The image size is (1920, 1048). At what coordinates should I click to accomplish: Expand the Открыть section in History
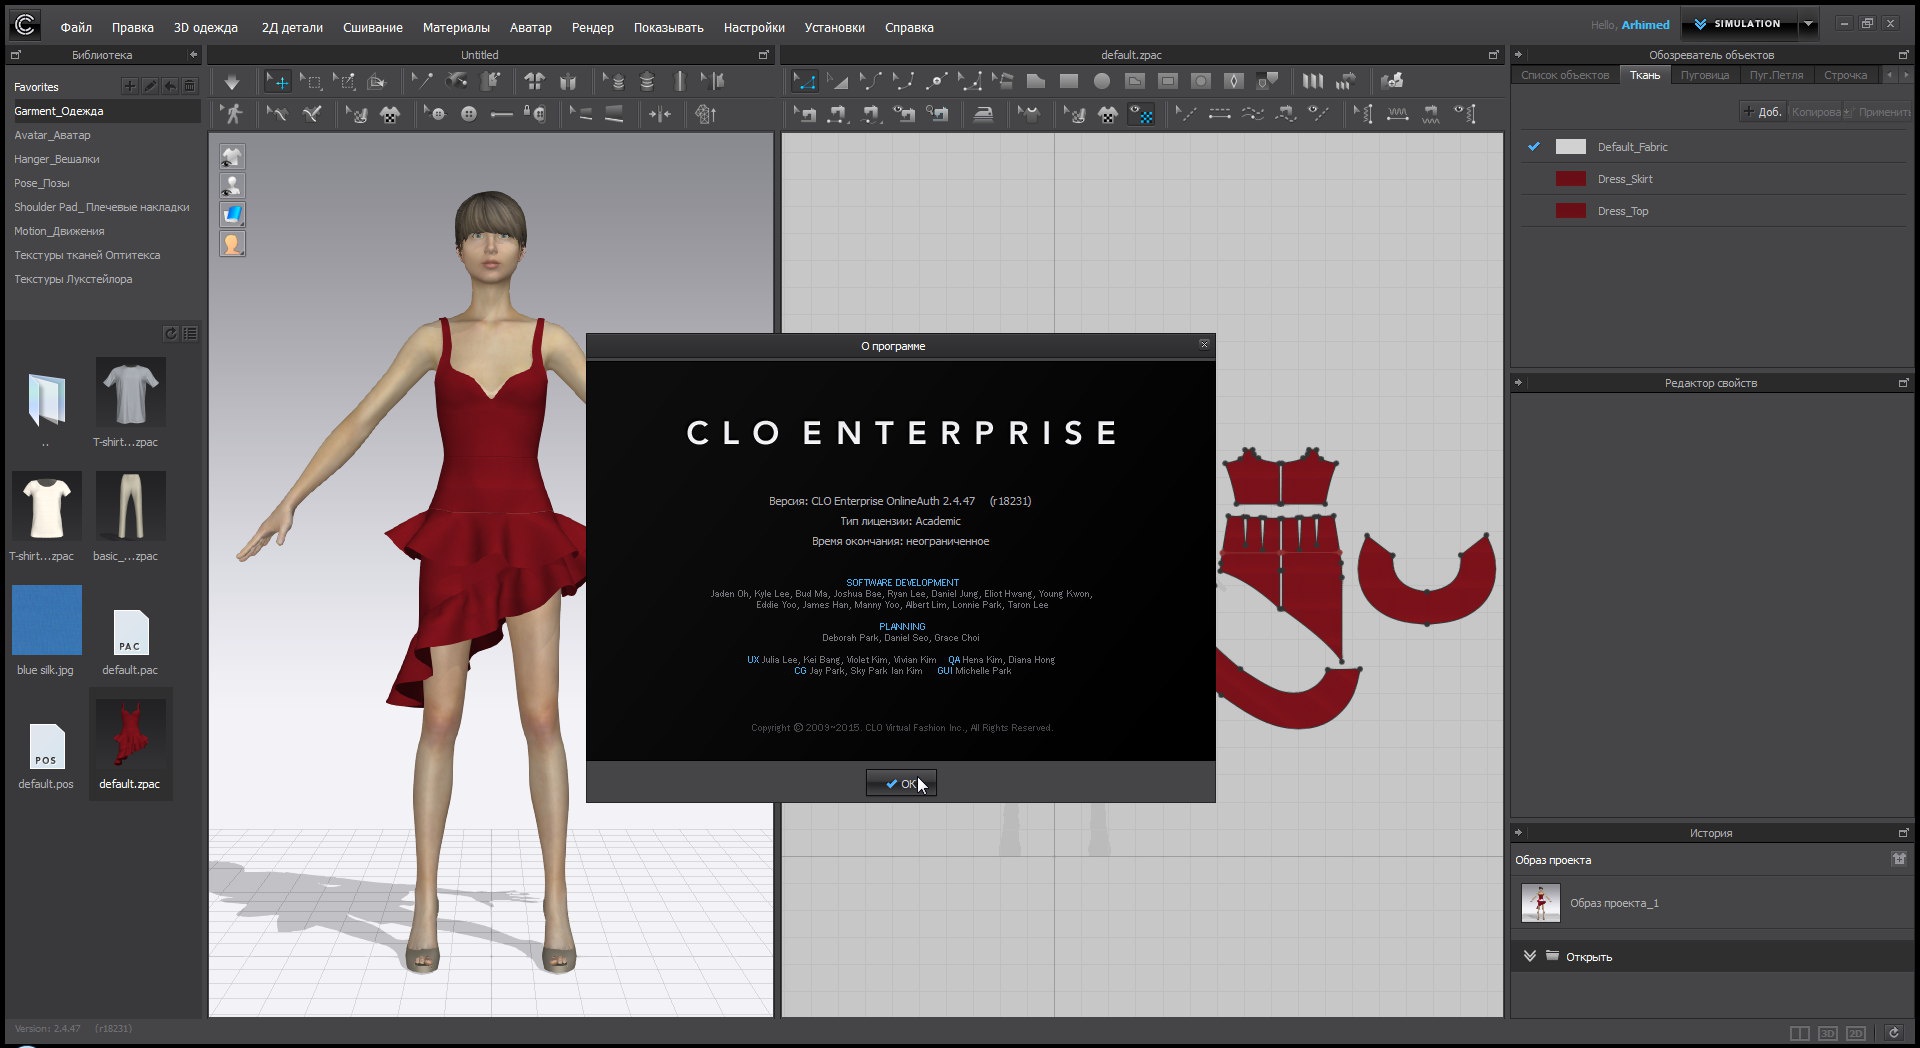(x=1530, y=957)
